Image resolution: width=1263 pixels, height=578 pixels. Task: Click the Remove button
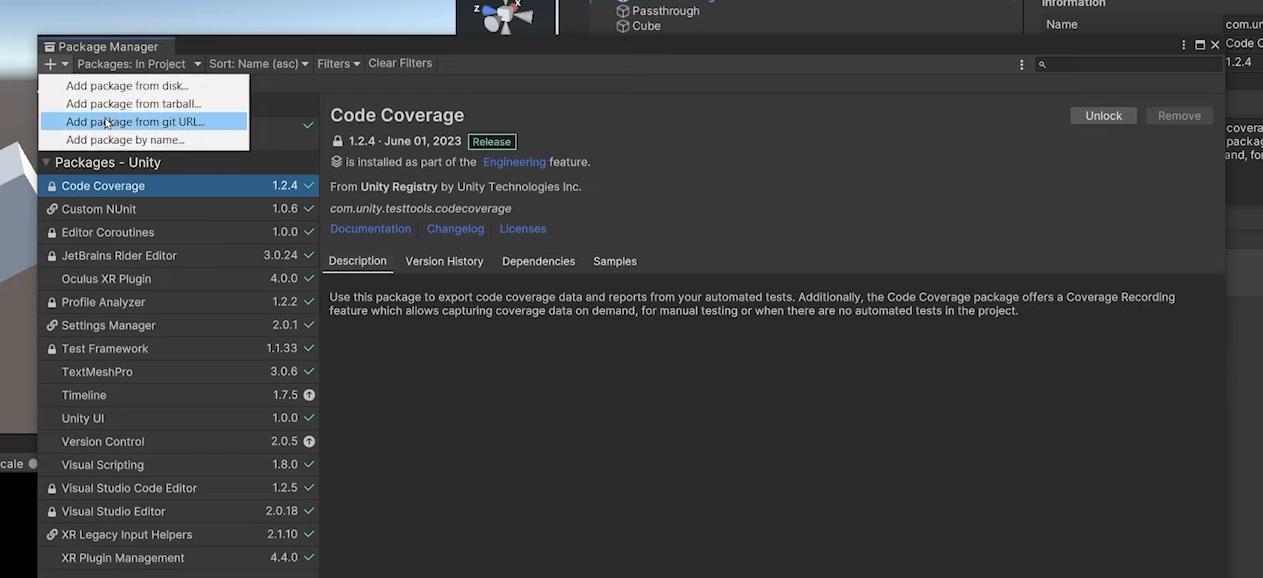[1179, 116]
